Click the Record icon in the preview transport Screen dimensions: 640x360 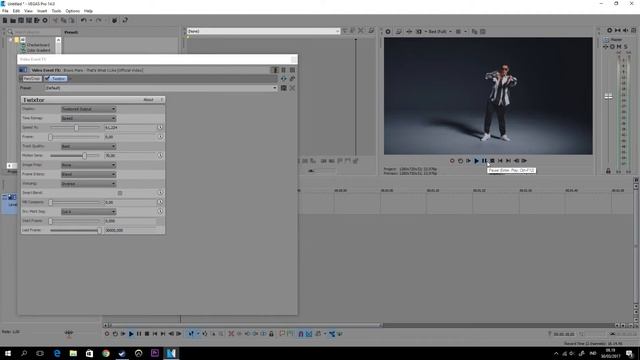pos(452,161)
